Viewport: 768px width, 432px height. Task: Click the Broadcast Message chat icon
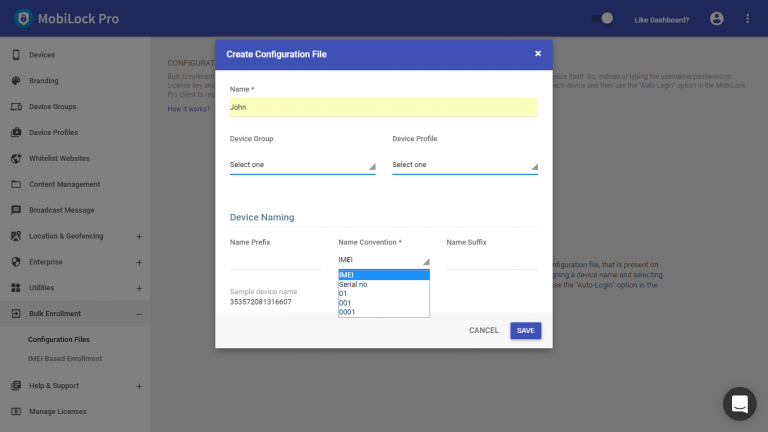(16, 210)
